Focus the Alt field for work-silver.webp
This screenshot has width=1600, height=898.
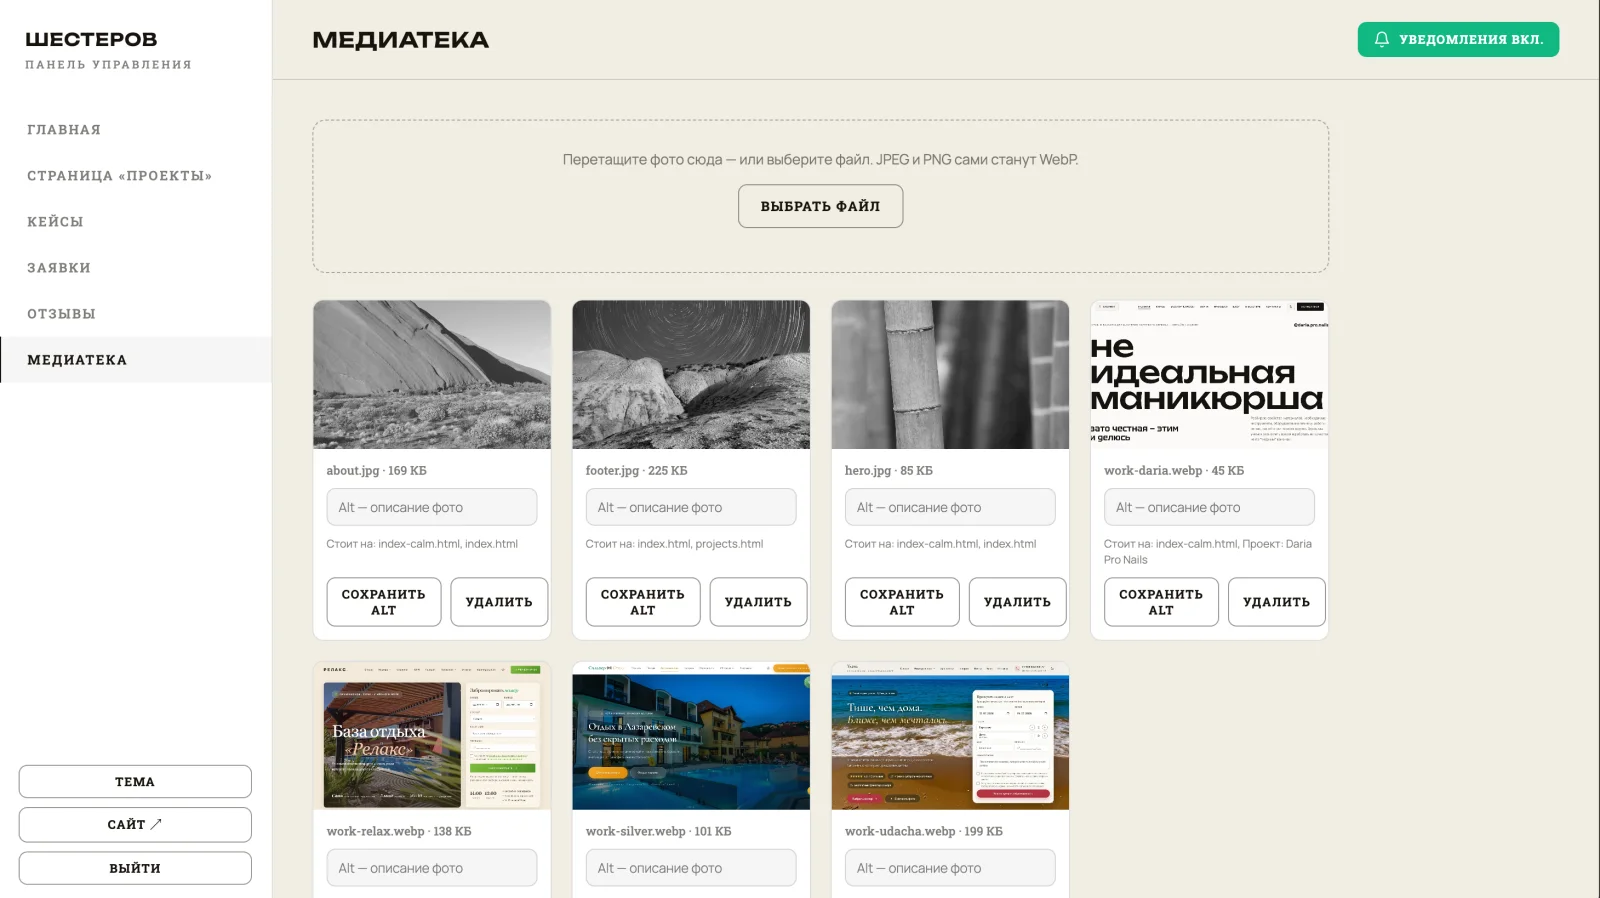(691, 868)
